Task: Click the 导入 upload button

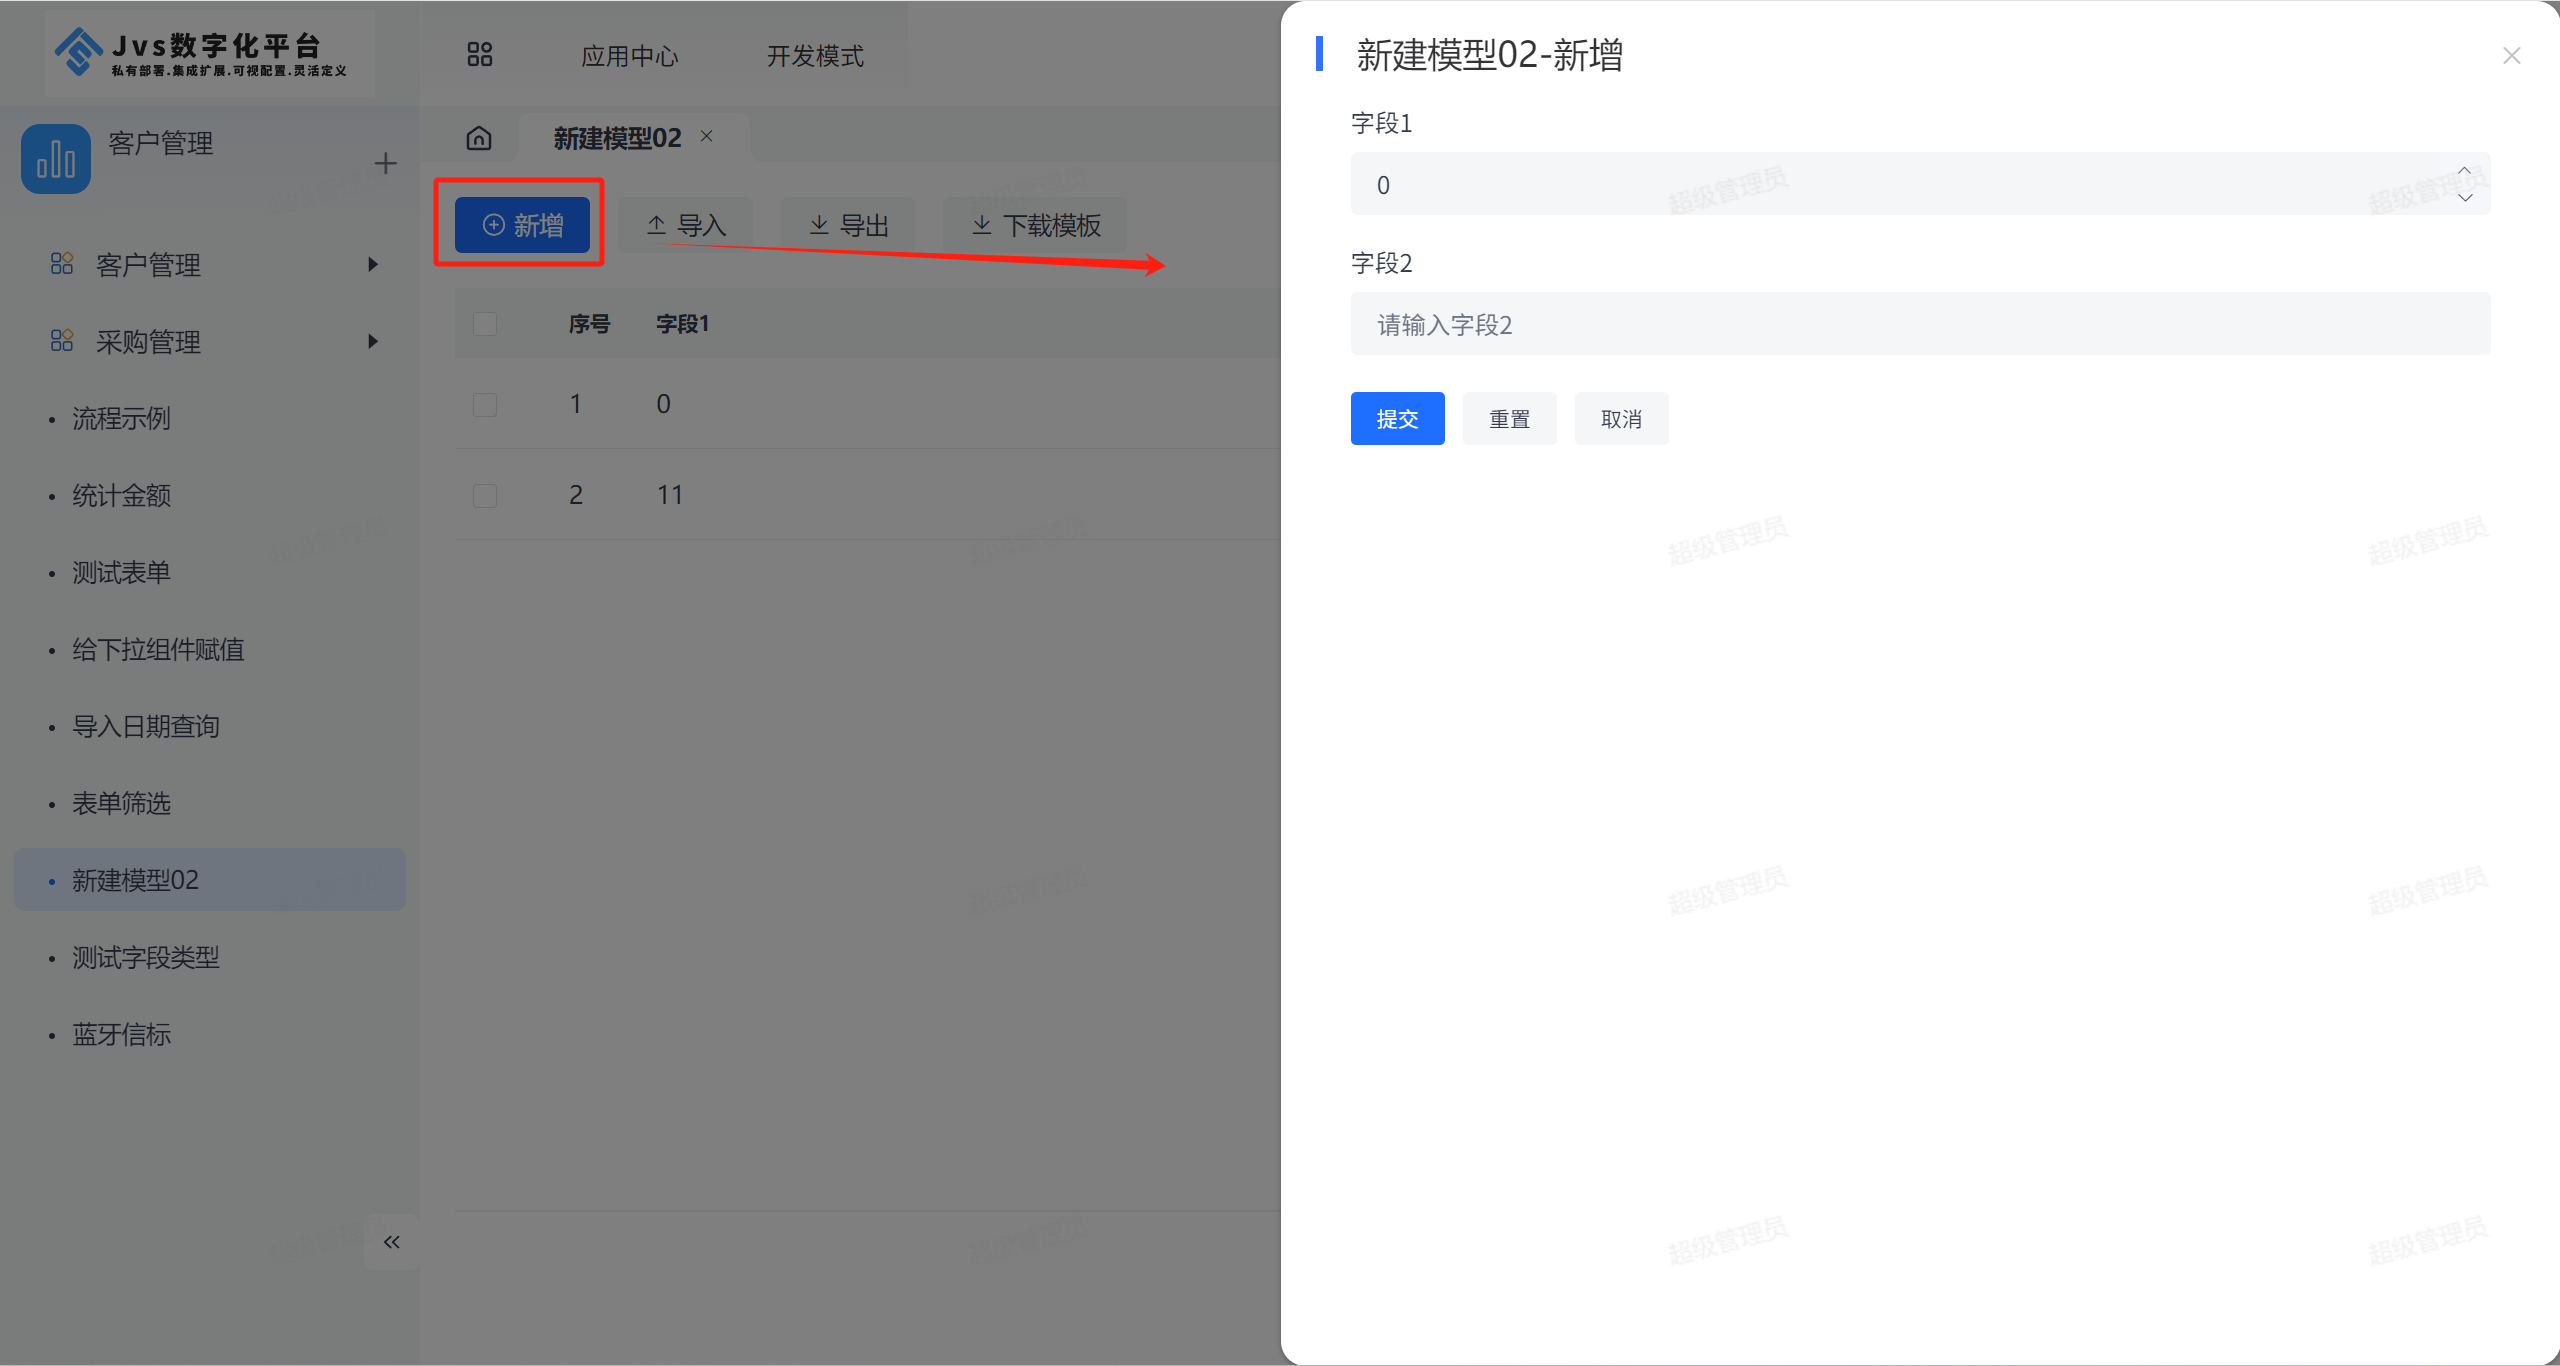Action: [x=686, y=225]
